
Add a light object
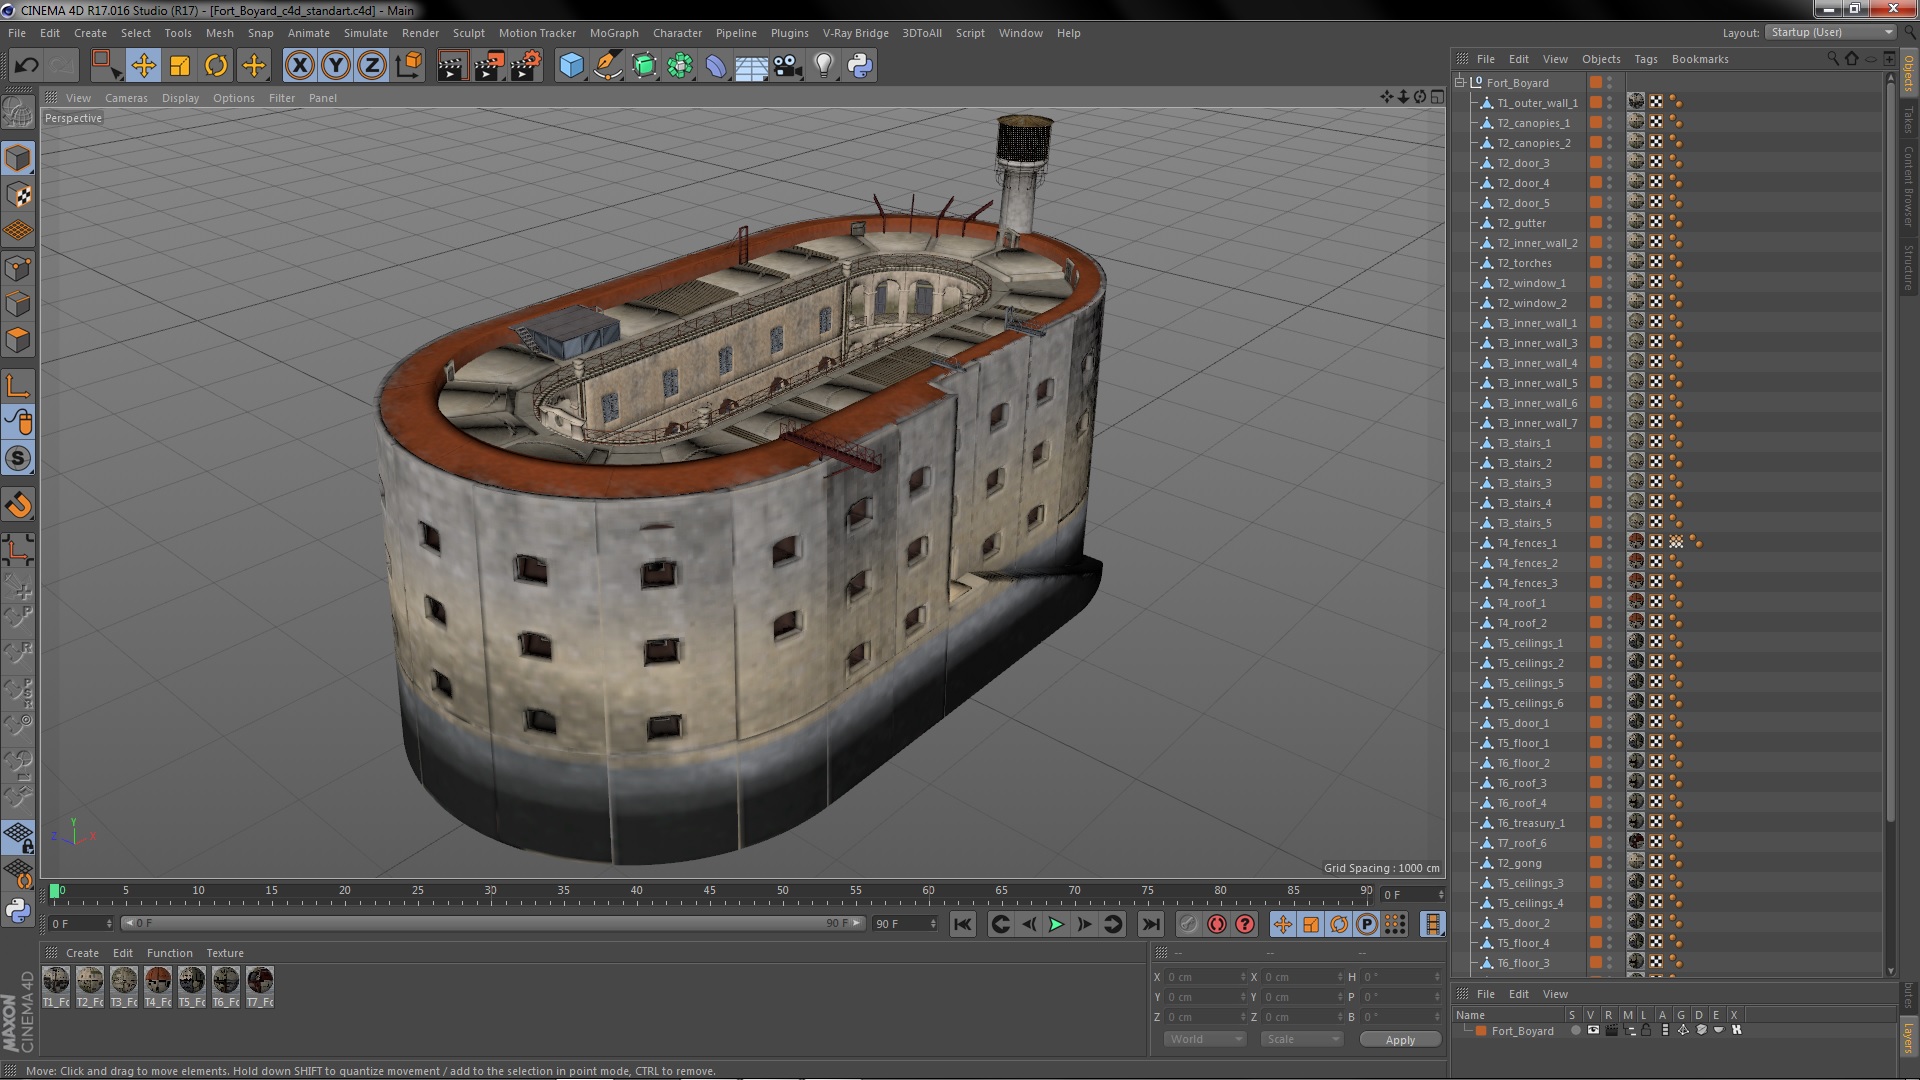824,66
